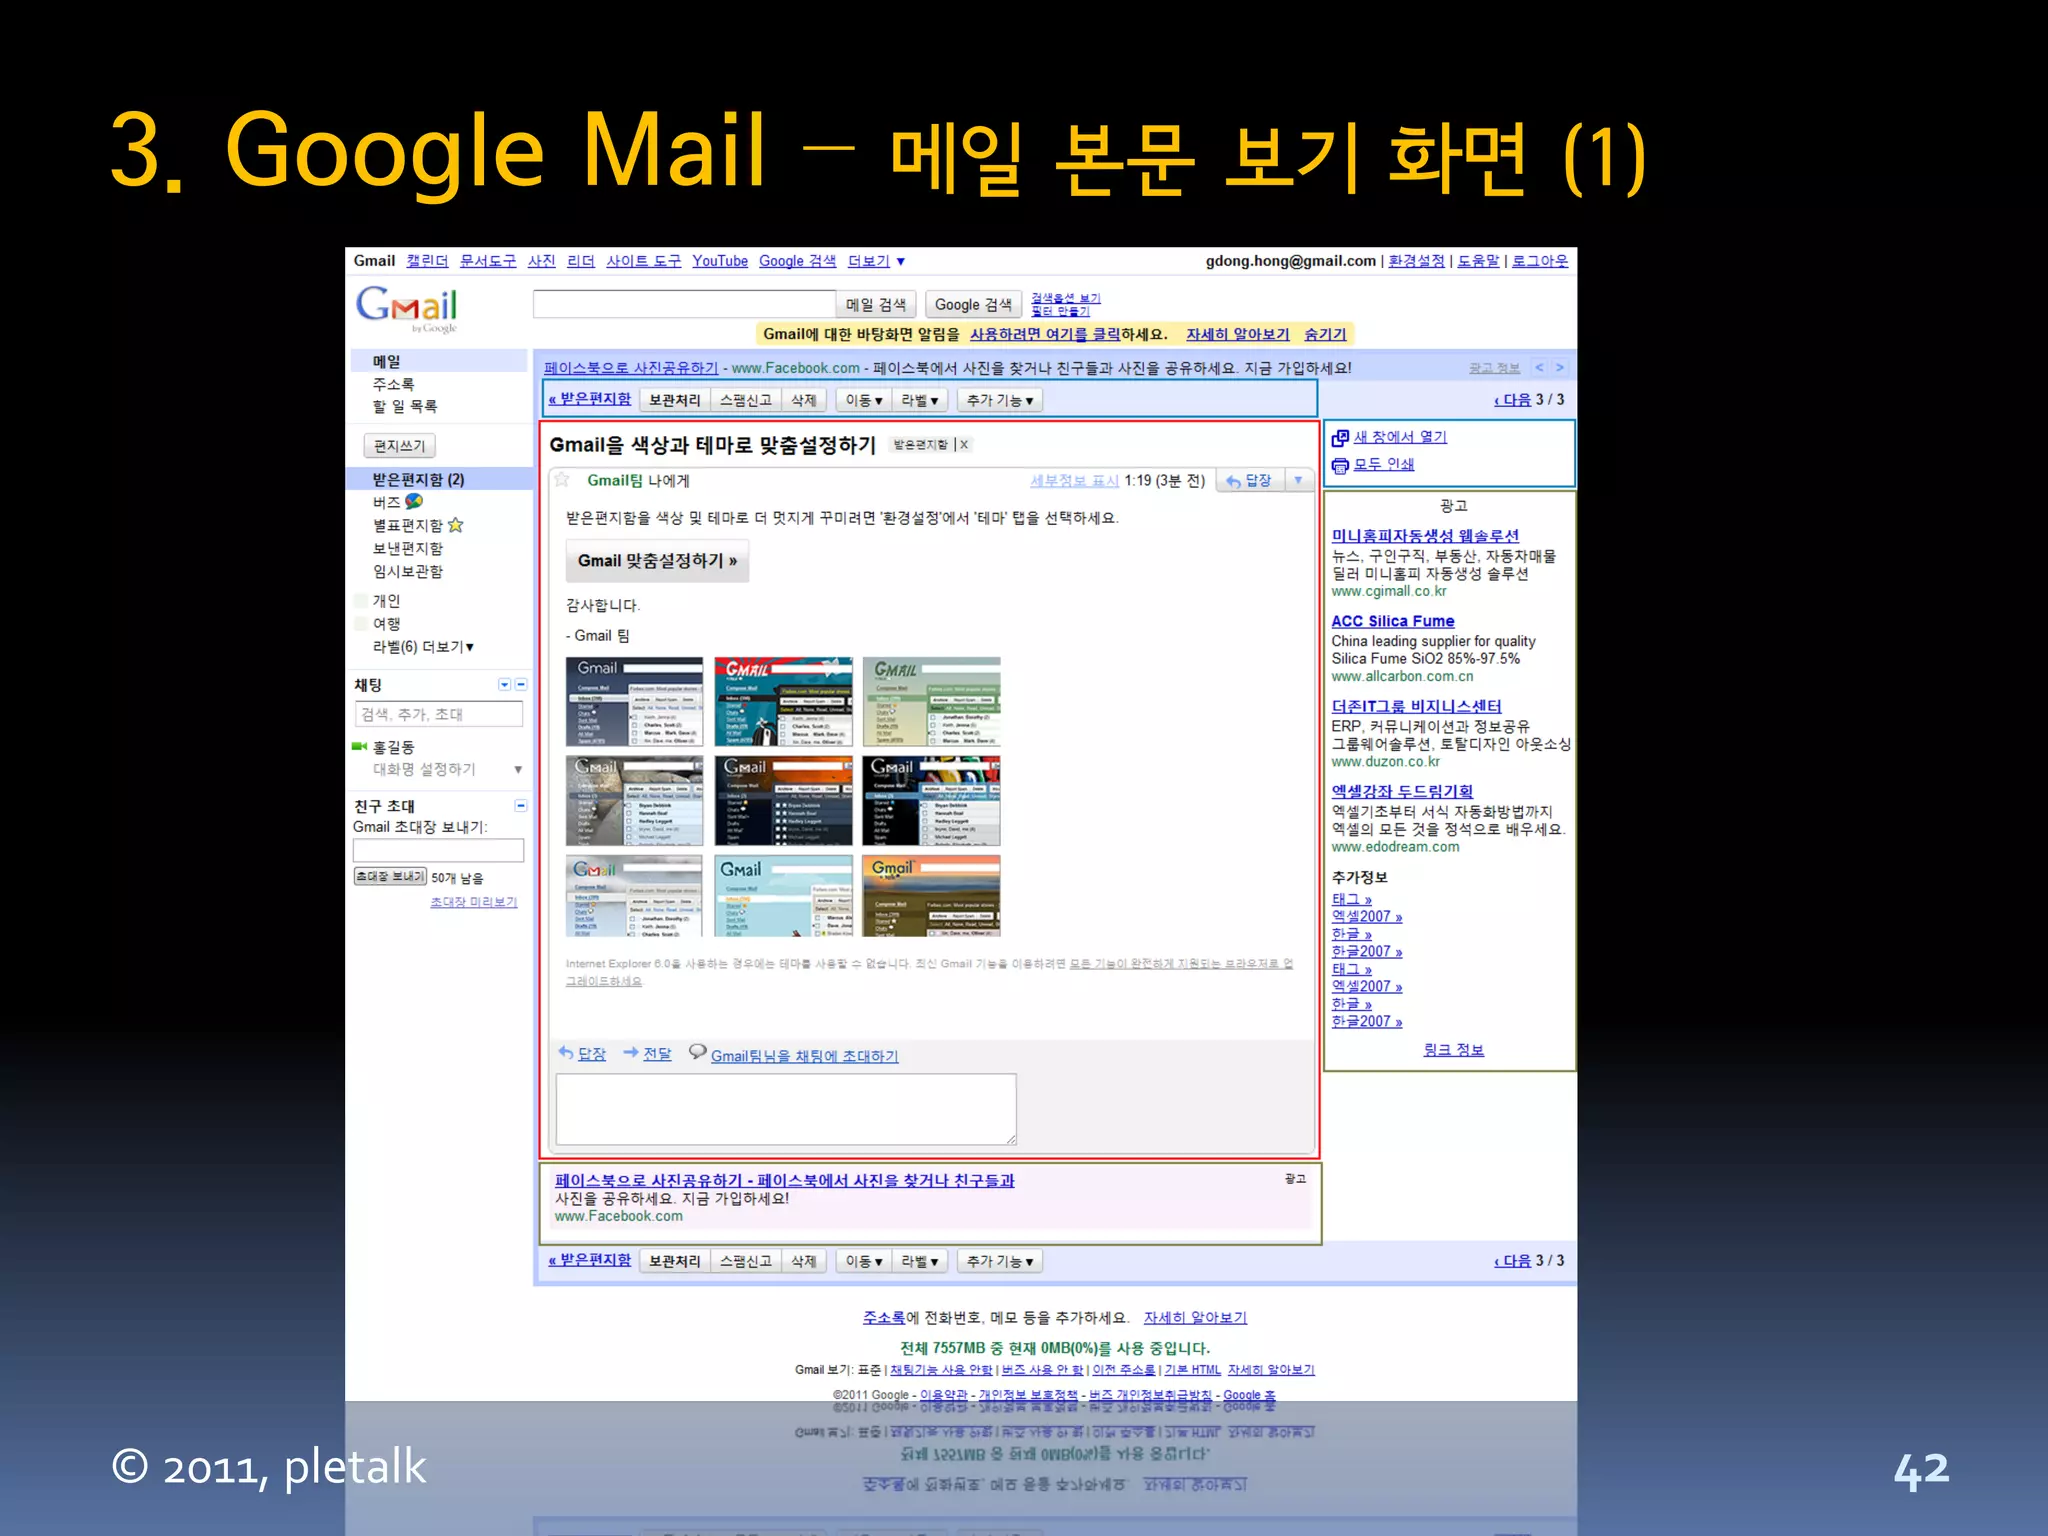Open the 채팅 panel options arrow icon
Viewport: 2048px width, 1536px height.
[x=505, y=685]
